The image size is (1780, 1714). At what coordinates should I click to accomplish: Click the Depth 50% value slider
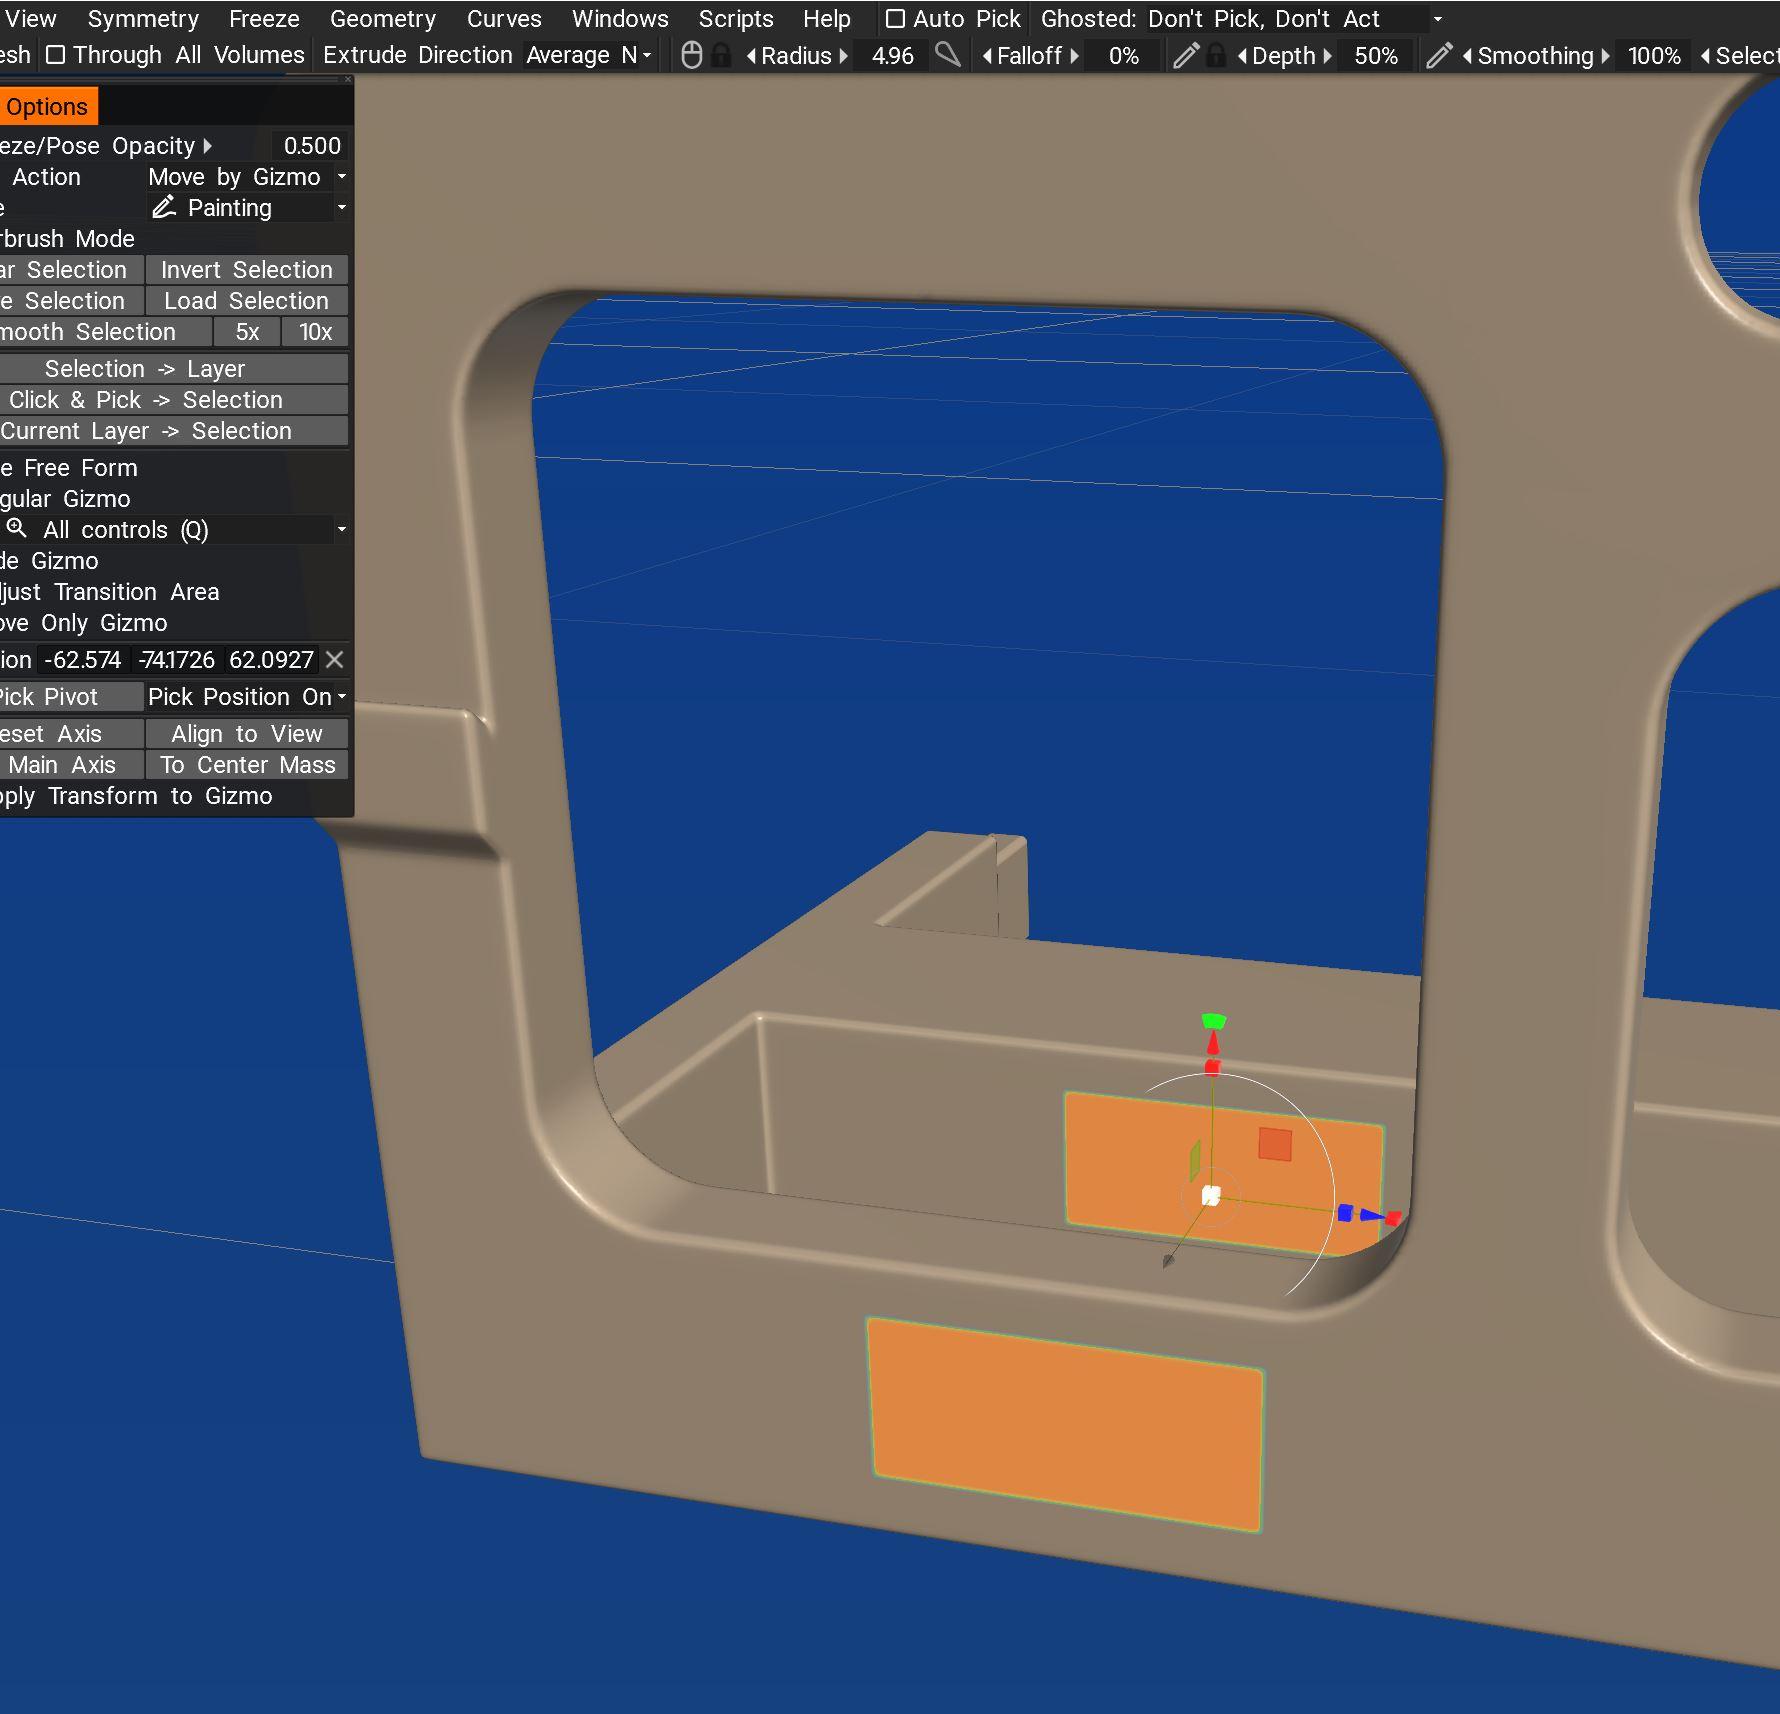pos(1375,56)
